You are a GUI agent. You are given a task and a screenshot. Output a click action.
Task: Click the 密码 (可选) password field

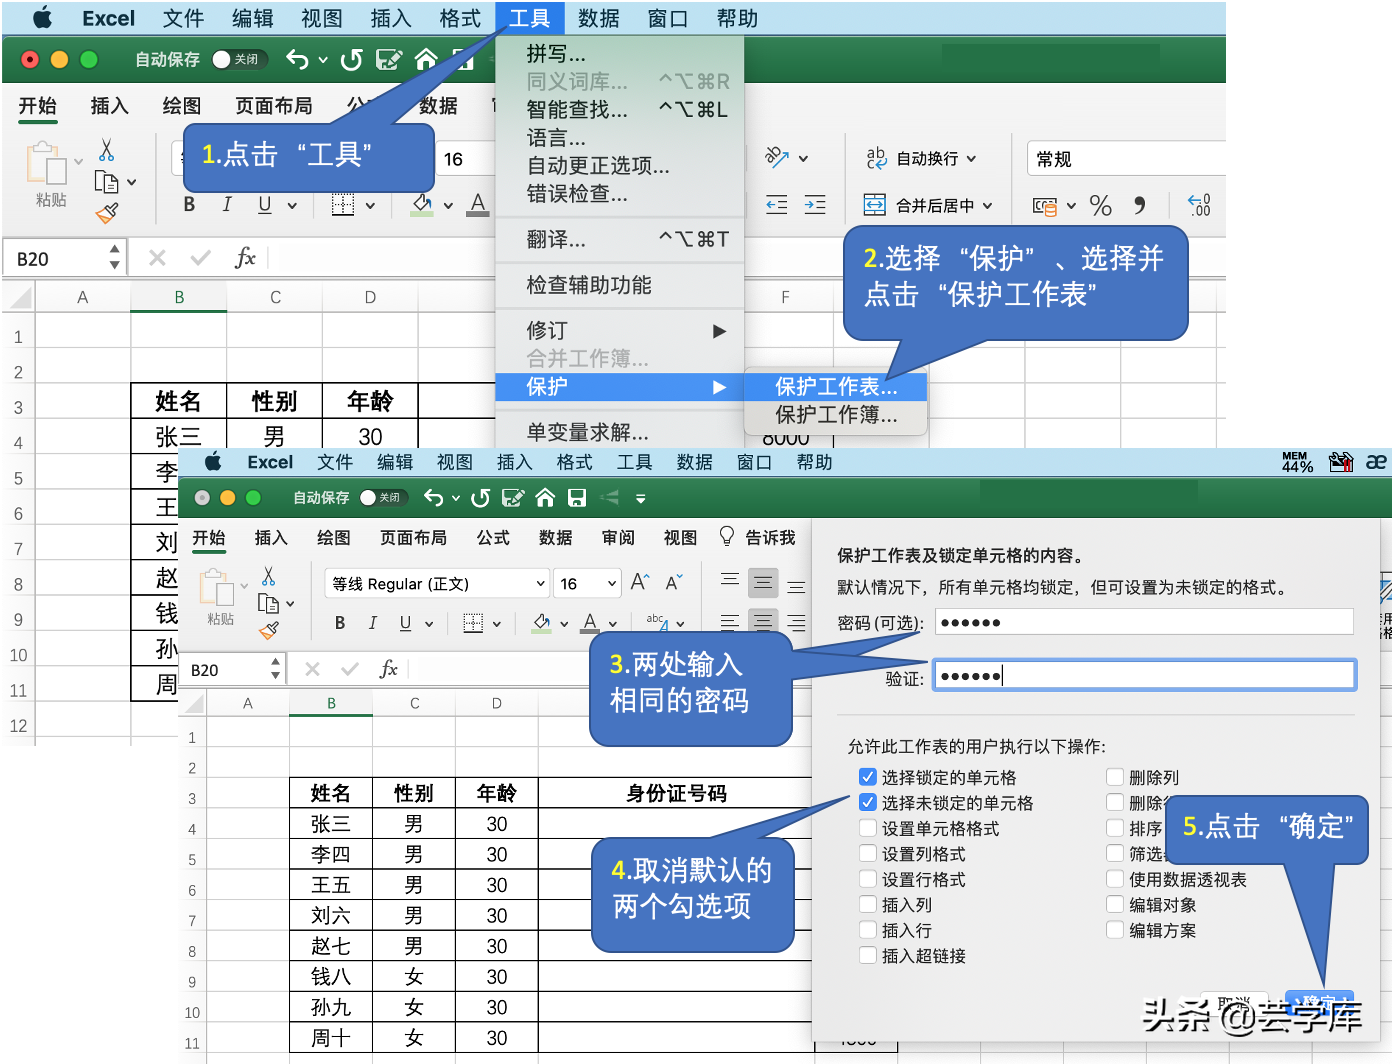tap(1144, 622)
